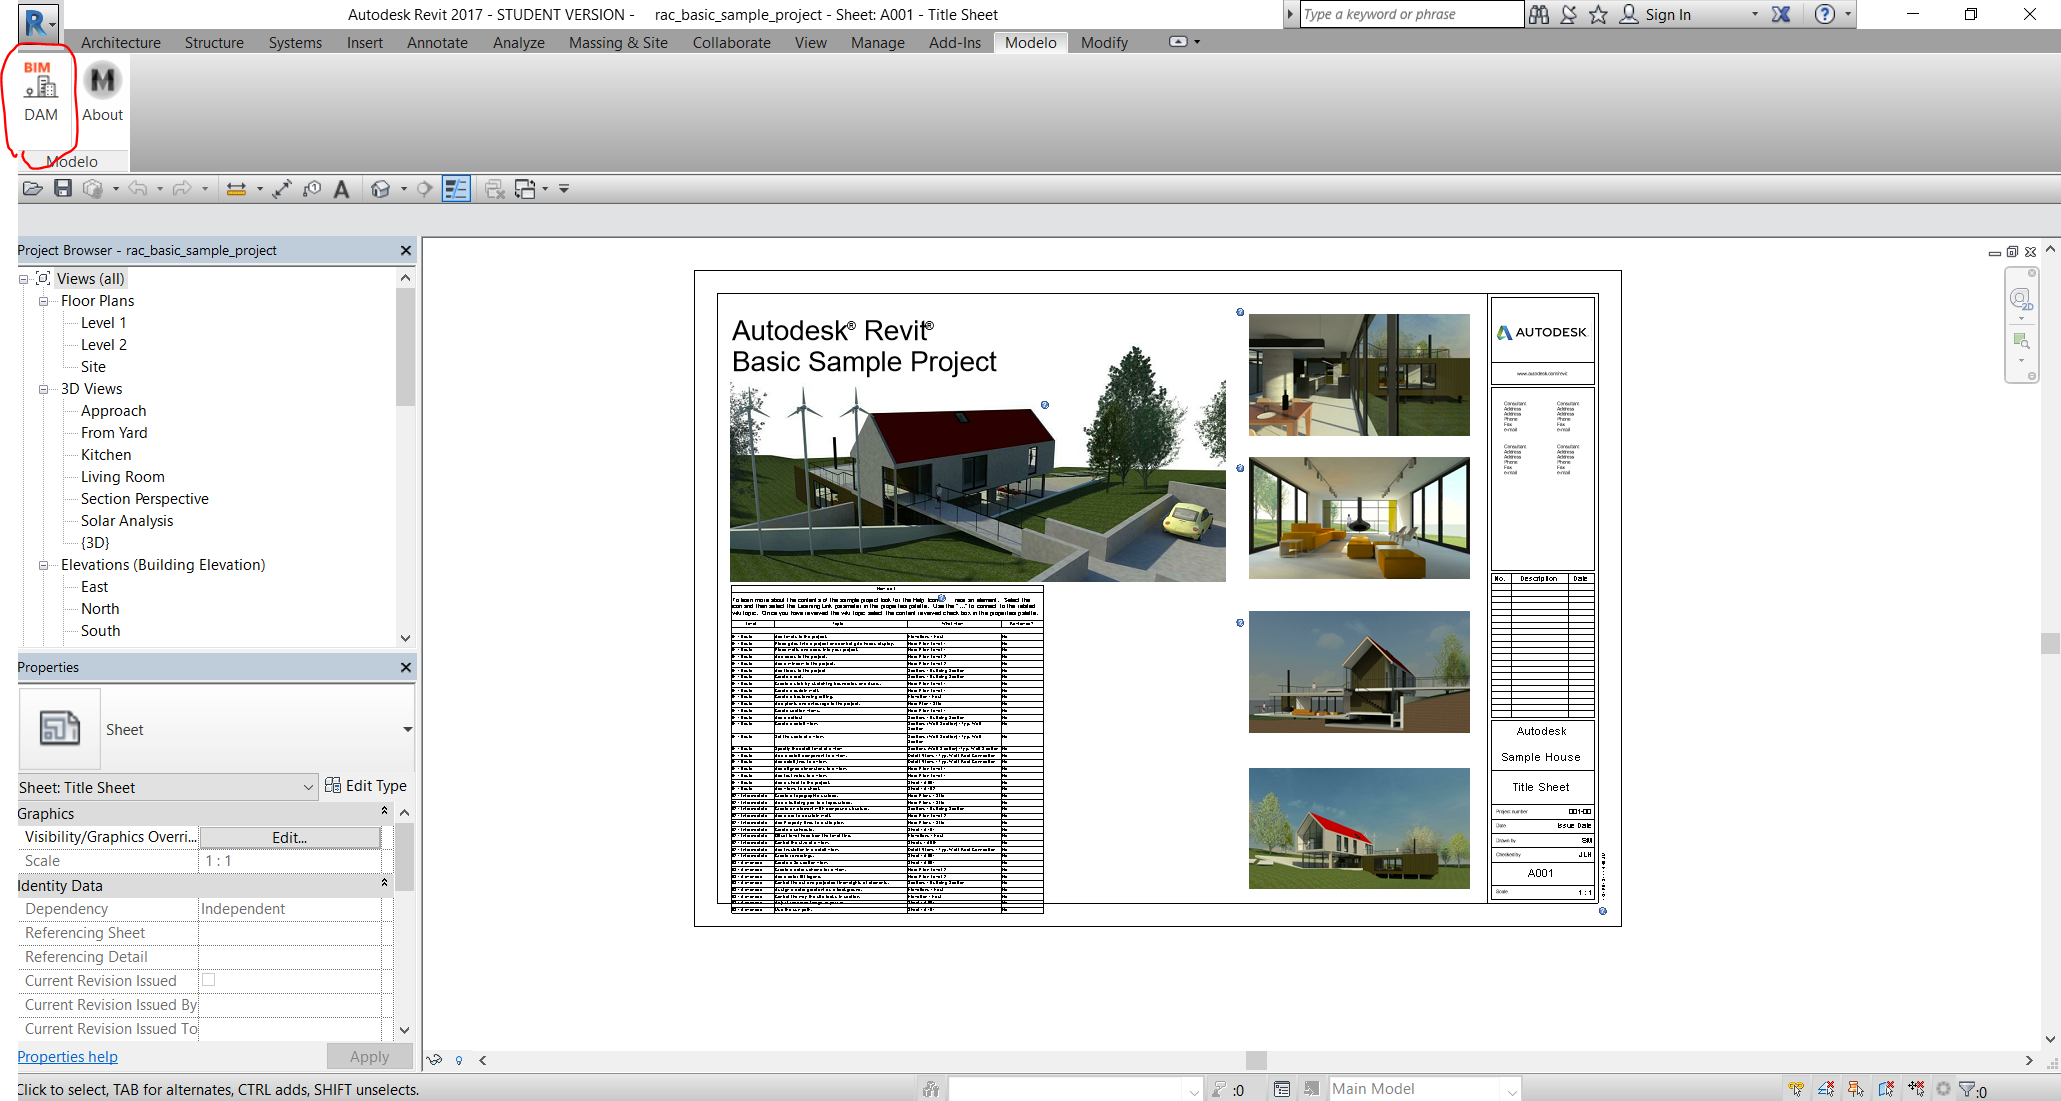This screenshot has height=1101, width=2061.
Task: Open the Collaborate ribbon tab
Action: [x=731, y=42]
